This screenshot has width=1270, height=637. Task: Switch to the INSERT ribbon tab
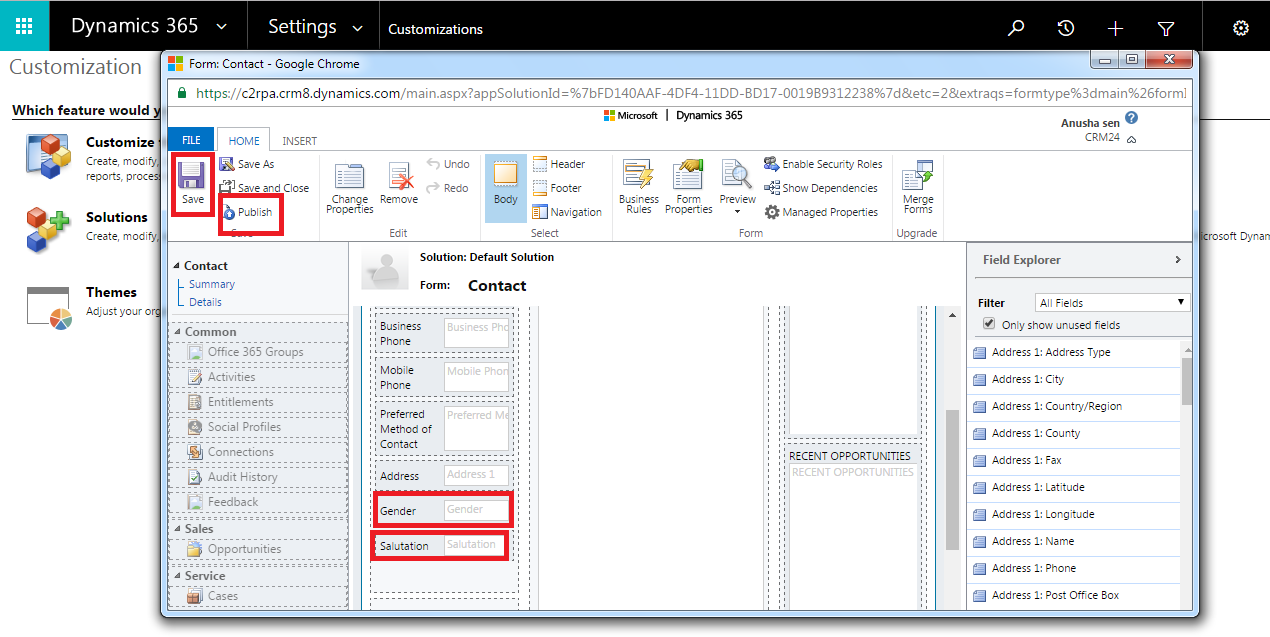300,141
